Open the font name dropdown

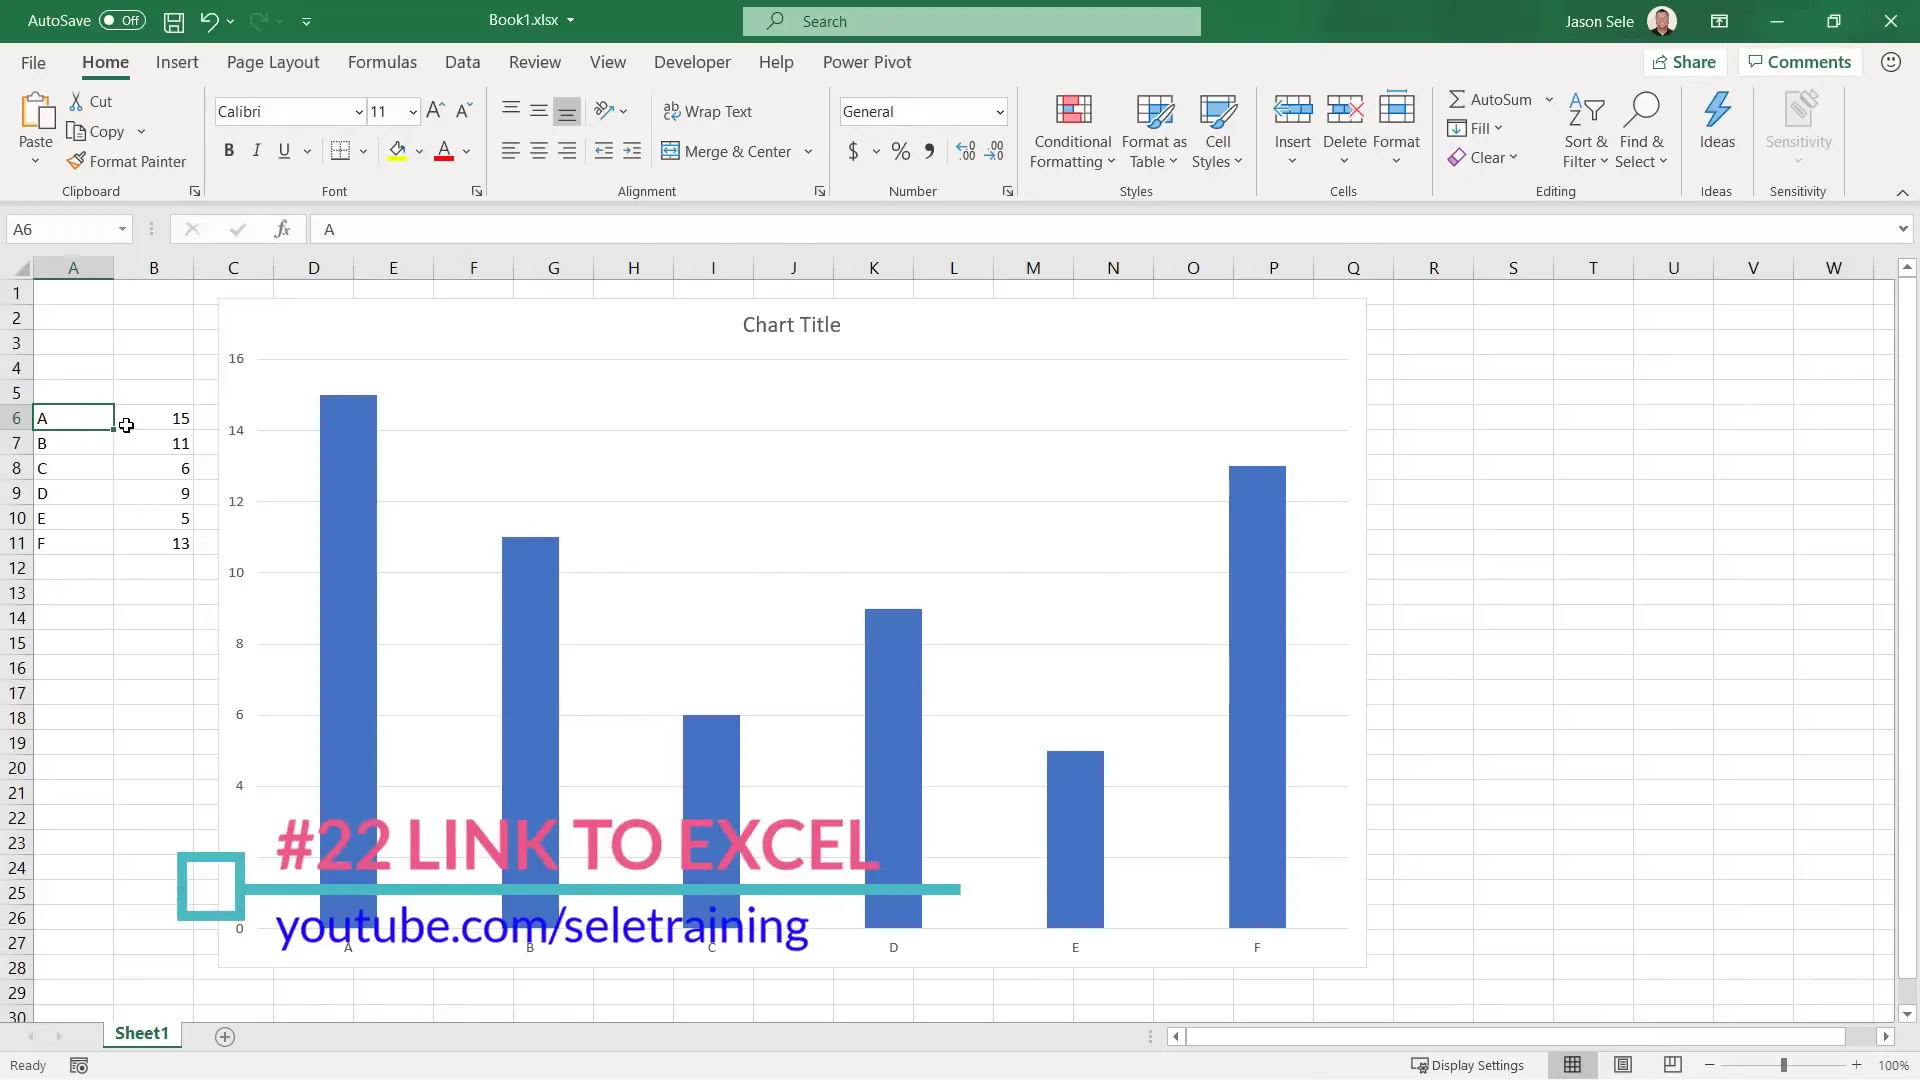point(357,111)
